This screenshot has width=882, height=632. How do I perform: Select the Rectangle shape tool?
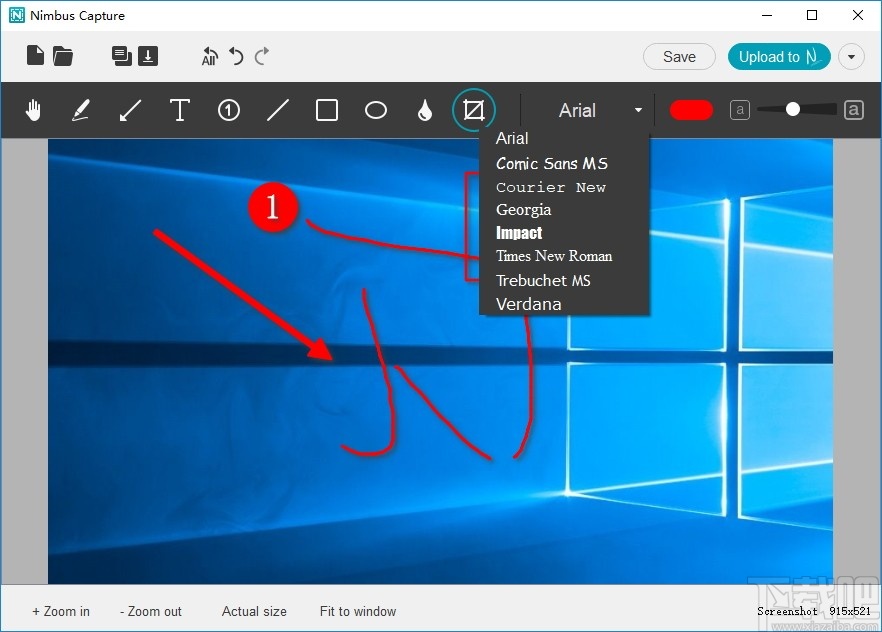326,110
